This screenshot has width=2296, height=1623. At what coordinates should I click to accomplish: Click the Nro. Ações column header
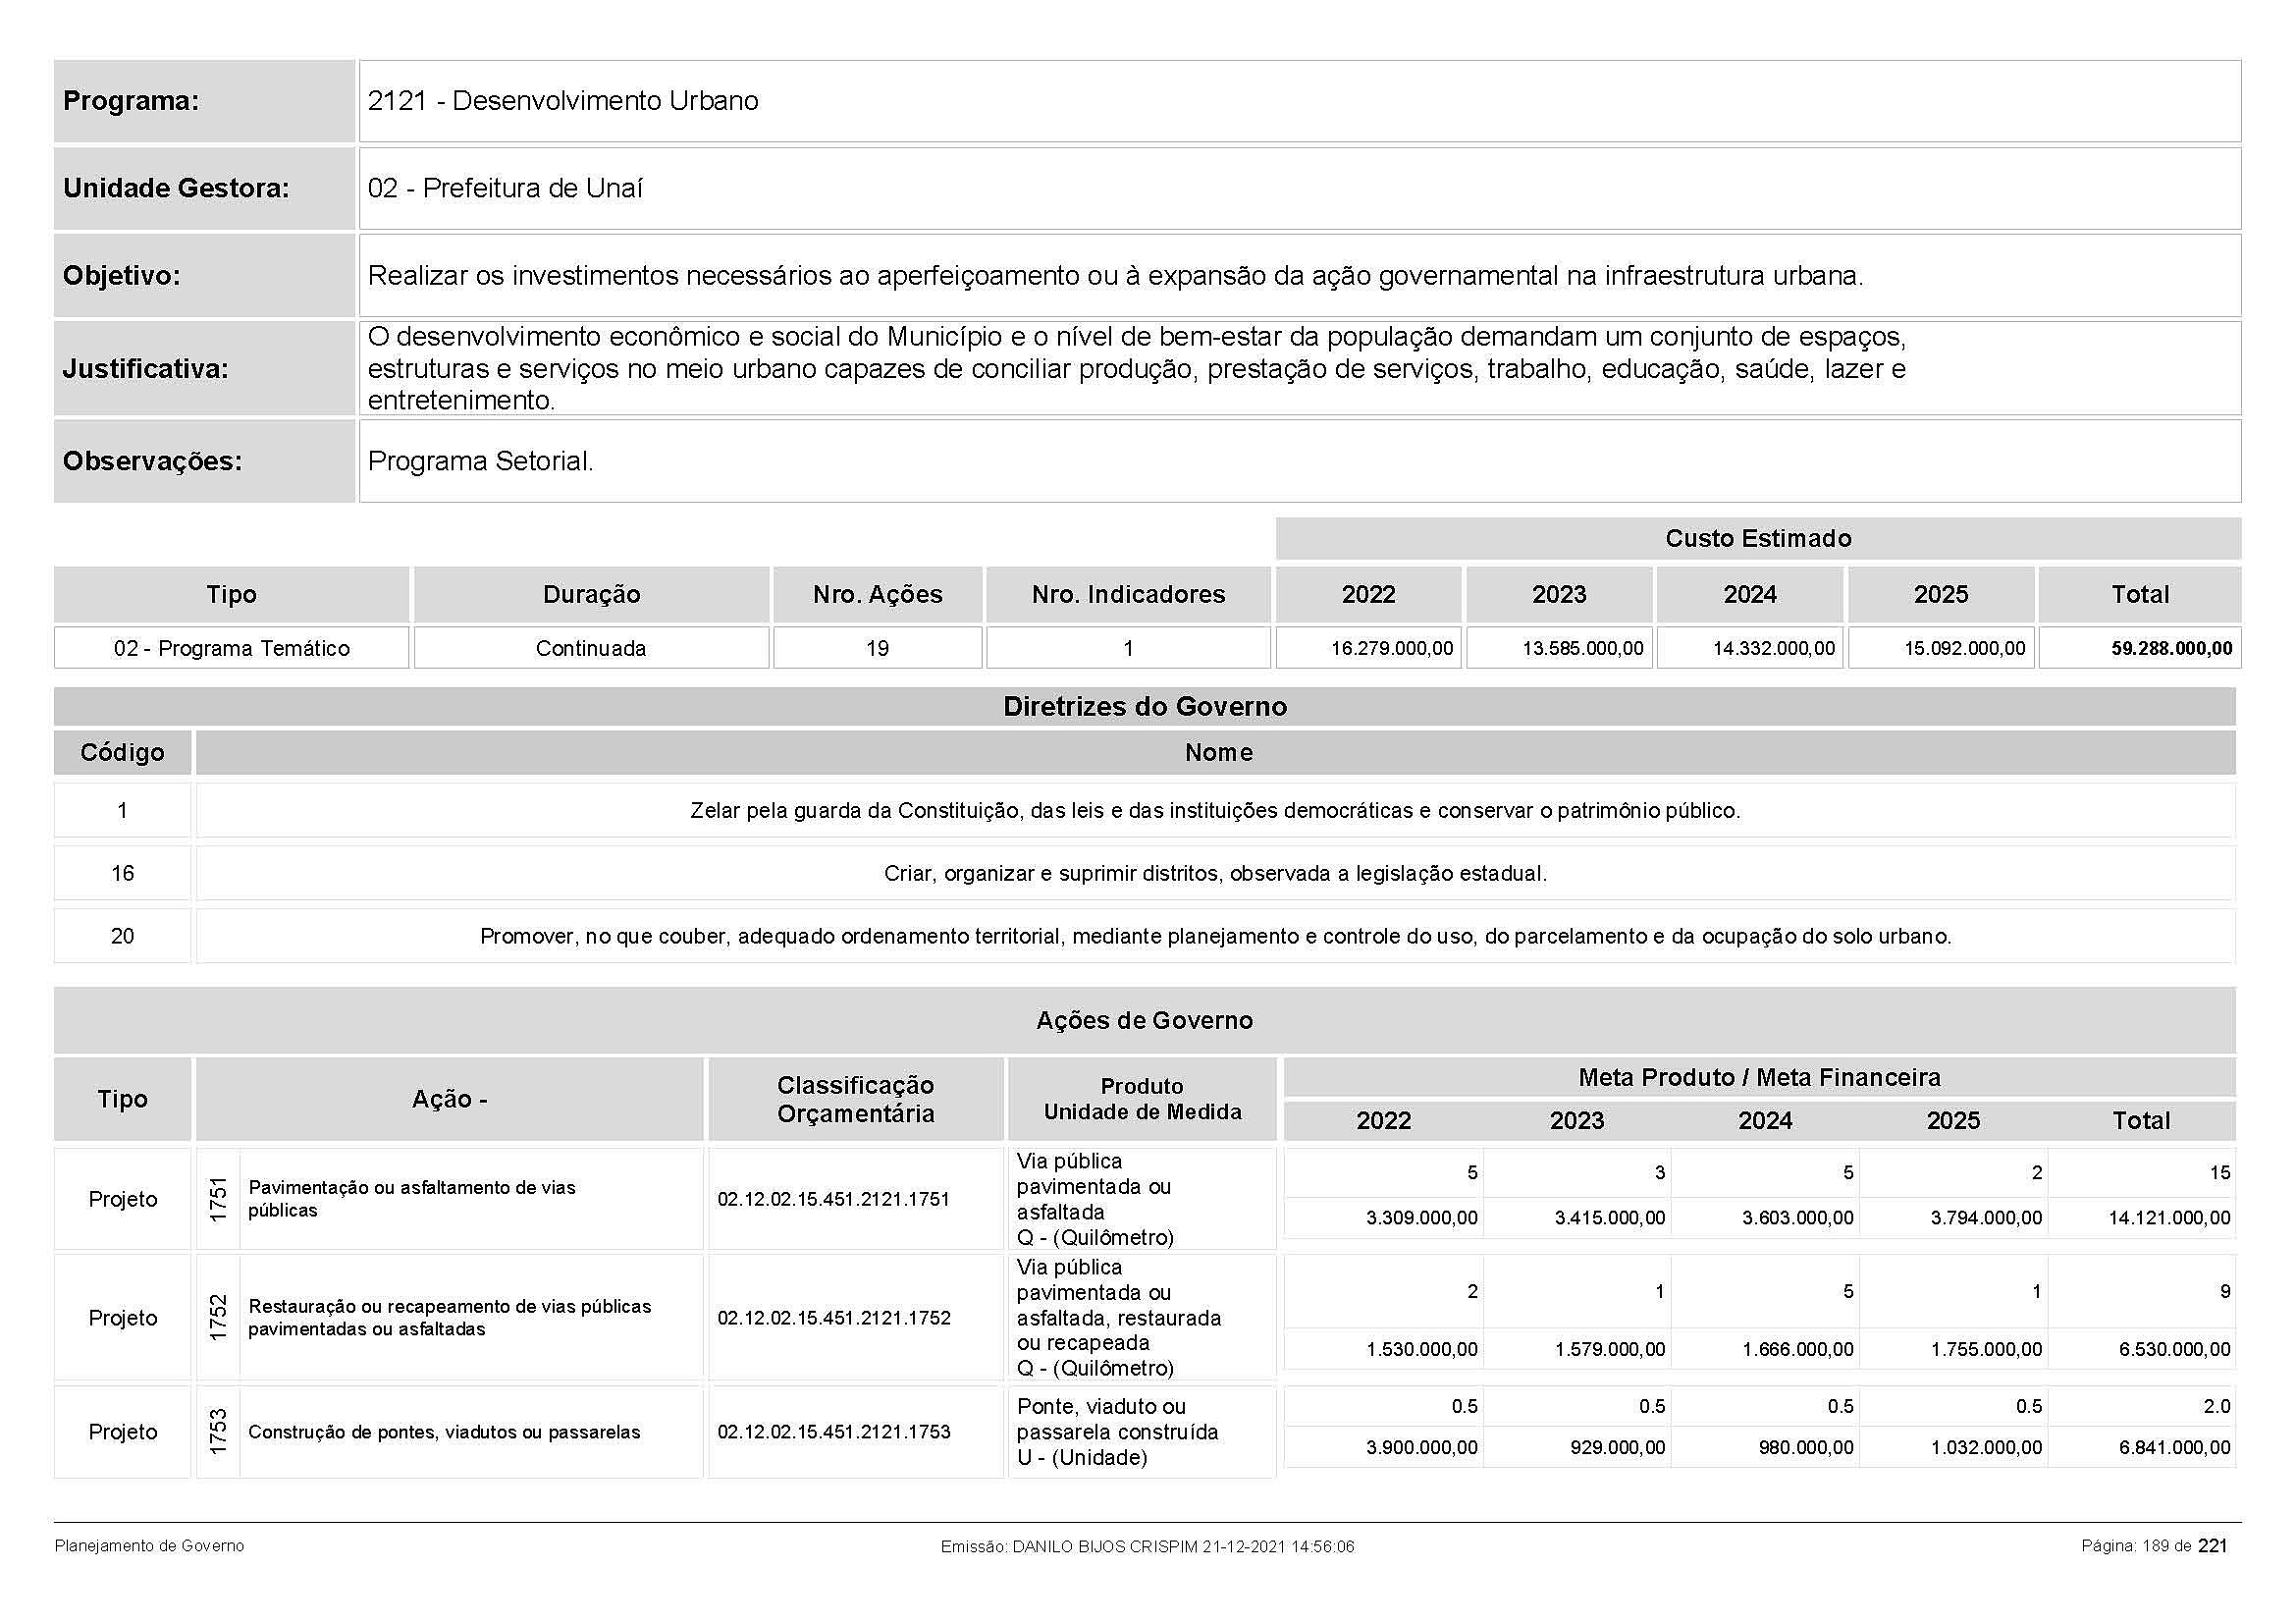(x=877, y=595)
